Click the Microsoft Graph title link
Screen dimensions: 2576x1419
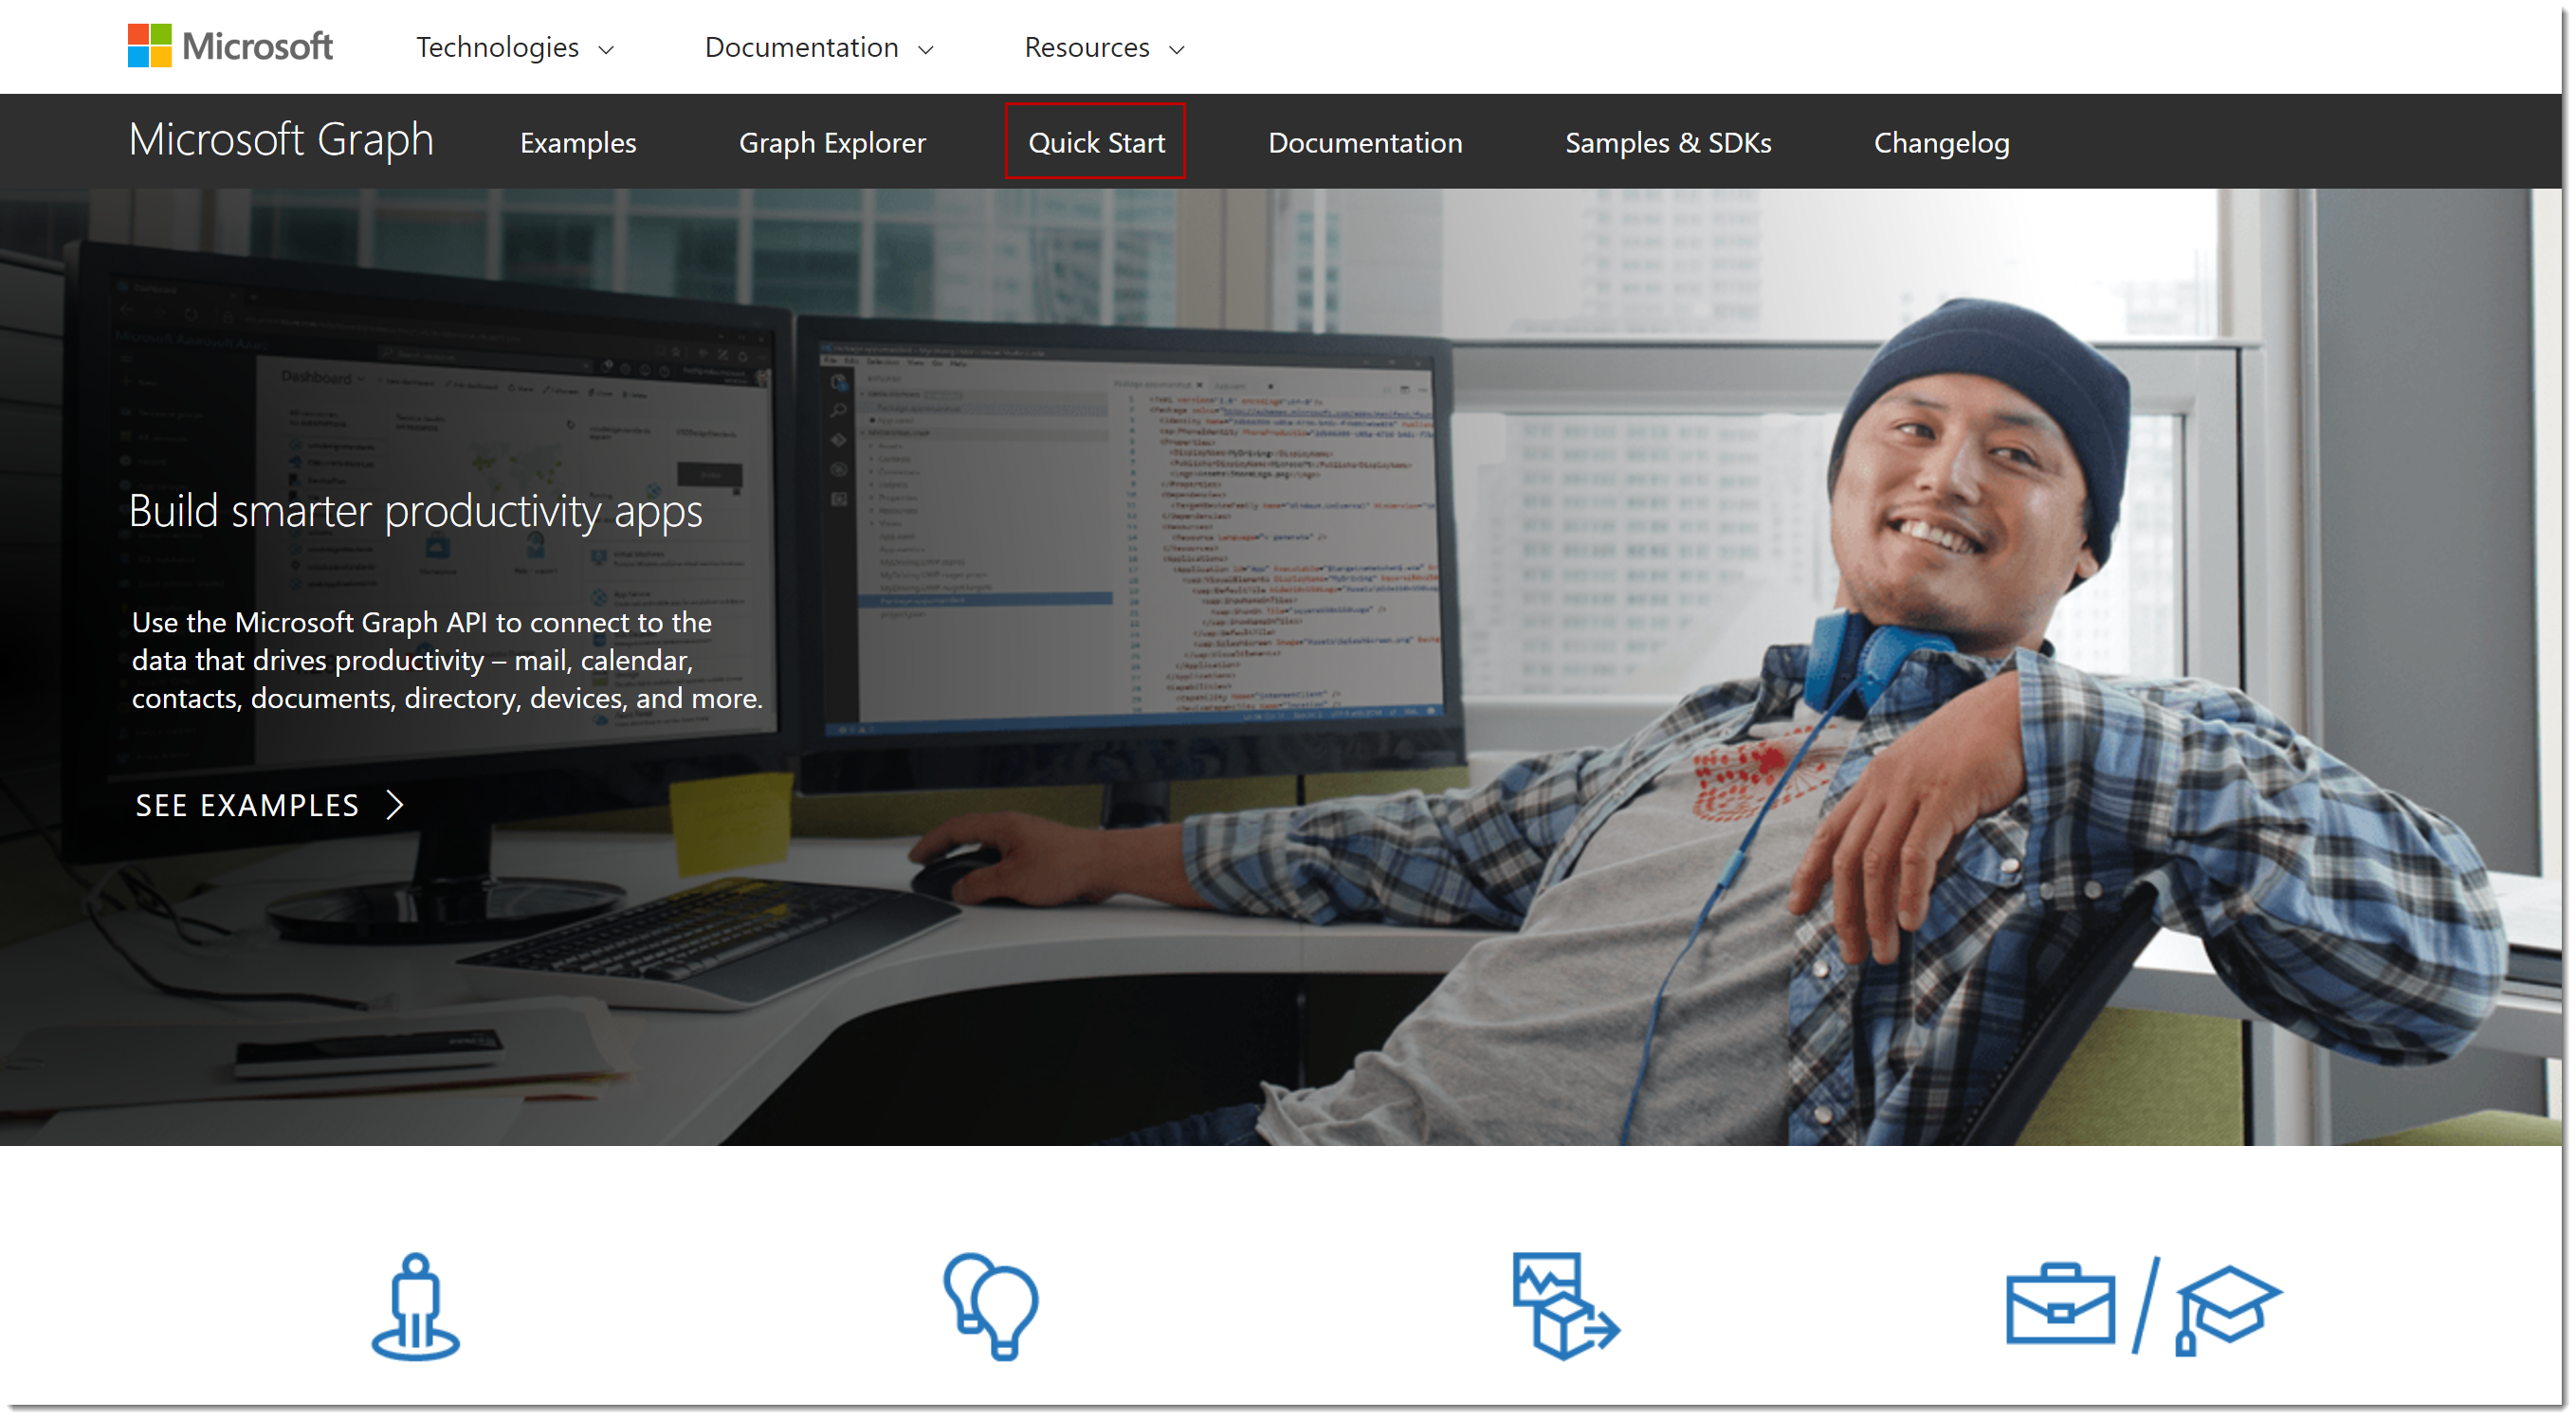tap(281, 139)
